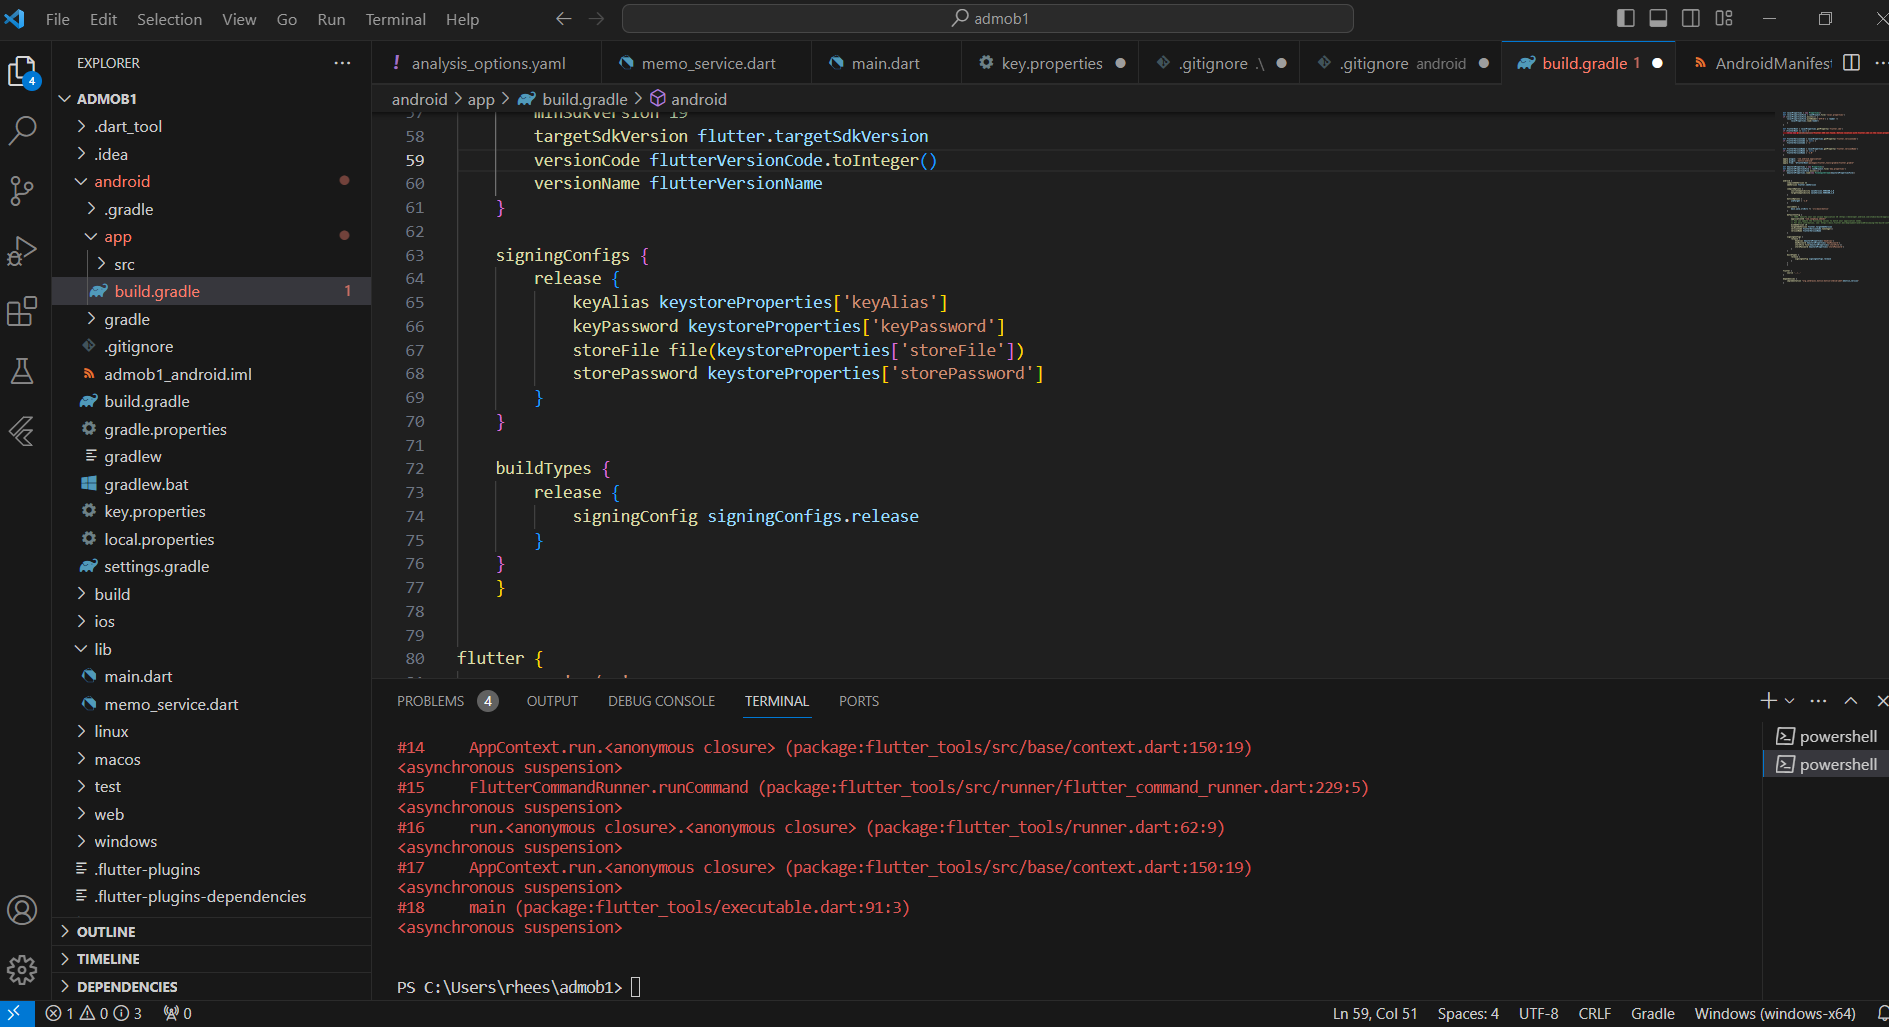Go back with the navigation arrow
The height and width of the screenshot is (1027, 1889).
pos(564,18)
